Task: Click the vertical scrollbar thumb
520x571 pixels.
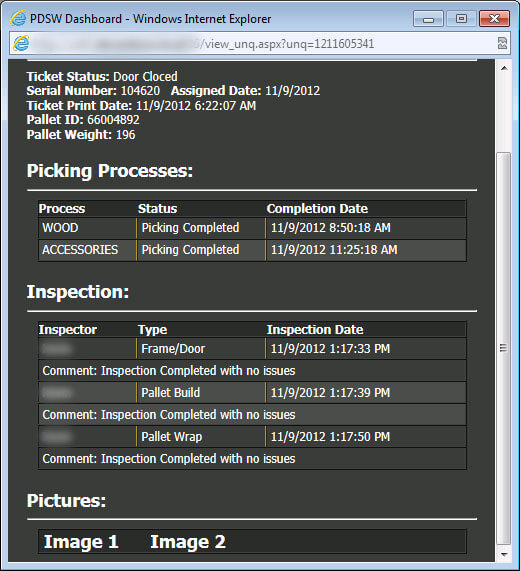Action: pos(504,348)
